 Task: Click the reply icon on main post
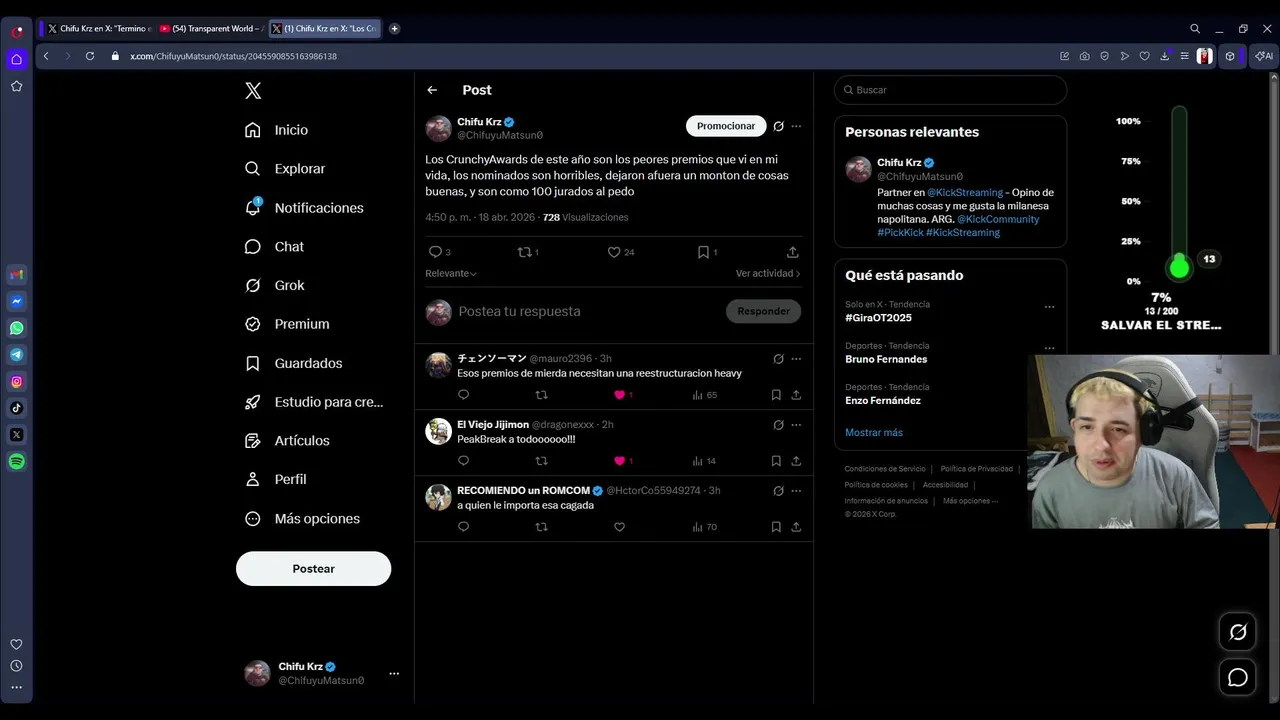click(x=435, y=252)
